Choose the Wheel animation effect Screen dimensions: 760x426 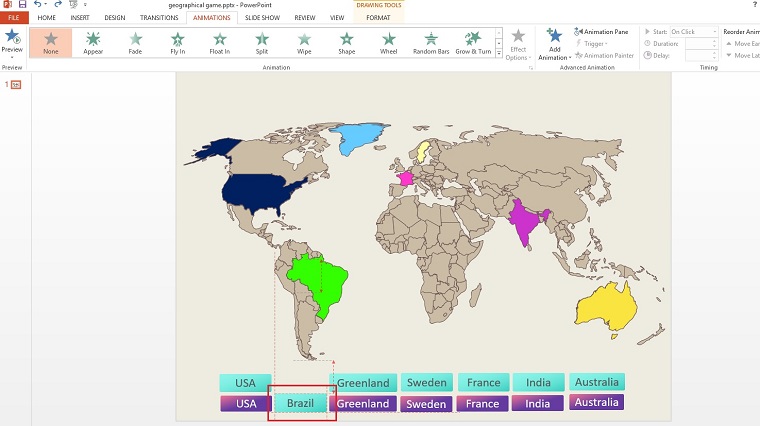[x=388, y=43]
